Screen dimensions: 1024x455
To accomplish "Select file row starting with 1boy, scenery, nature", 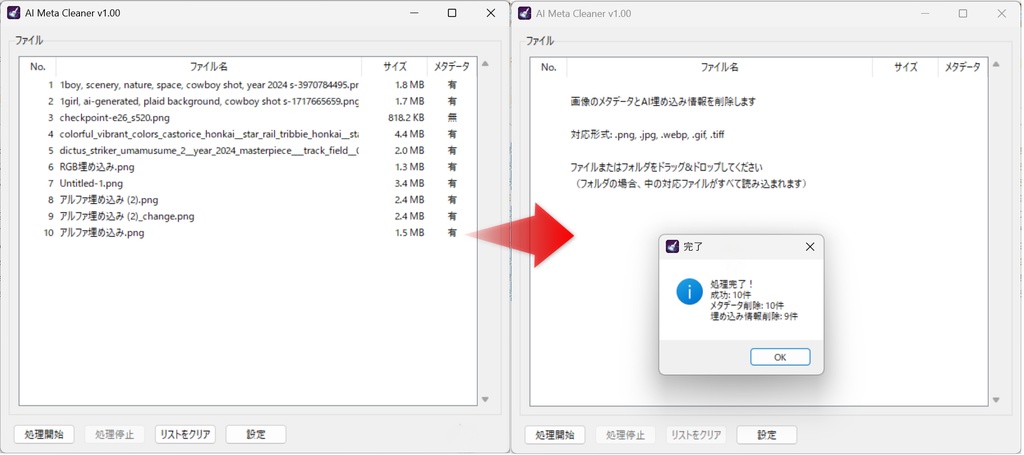I will coord(249,85).
